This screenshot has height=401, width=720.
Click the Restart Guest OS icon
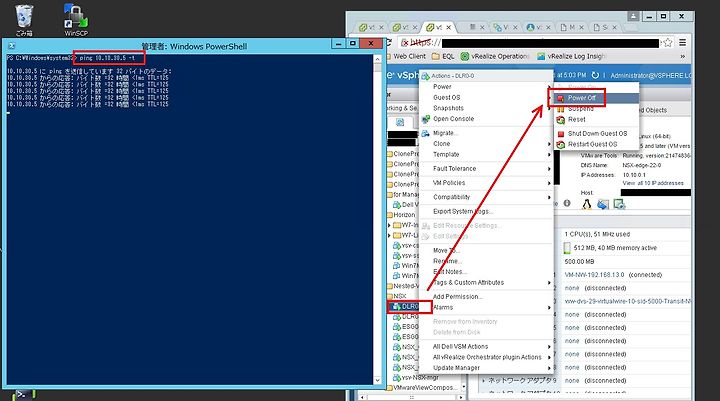(561, 144)
